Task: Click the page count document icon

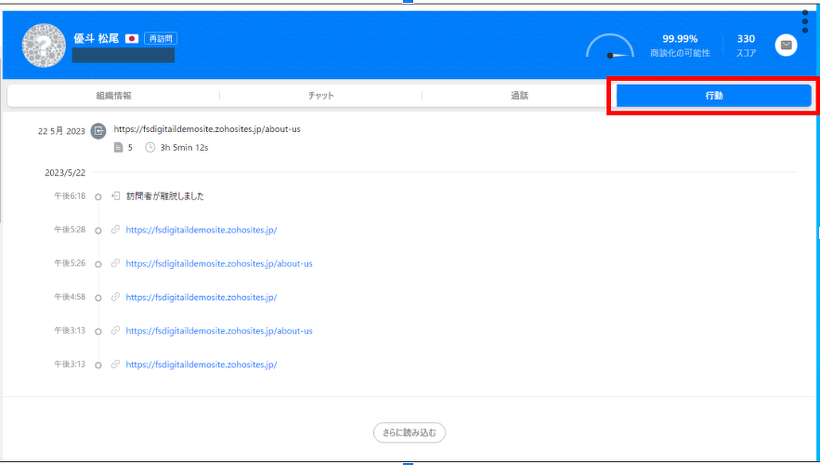Action: pos(118,147)
